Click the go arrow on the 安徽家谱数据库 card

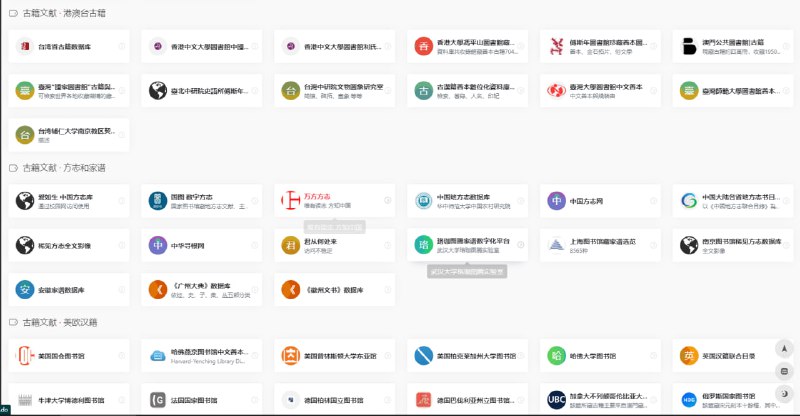pyautogui.click(x=122, y=289)
